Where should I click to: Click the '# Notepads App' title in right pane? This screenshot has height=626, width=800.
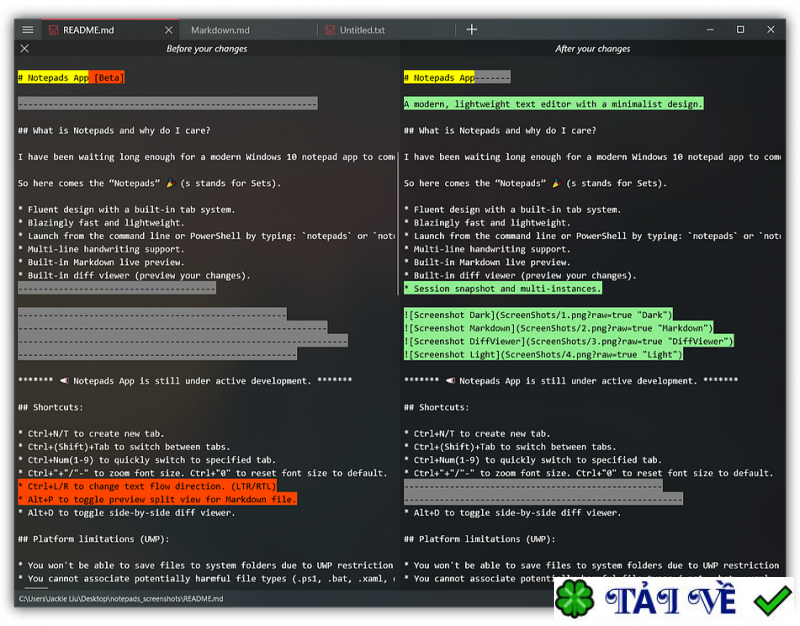[439, 78]
